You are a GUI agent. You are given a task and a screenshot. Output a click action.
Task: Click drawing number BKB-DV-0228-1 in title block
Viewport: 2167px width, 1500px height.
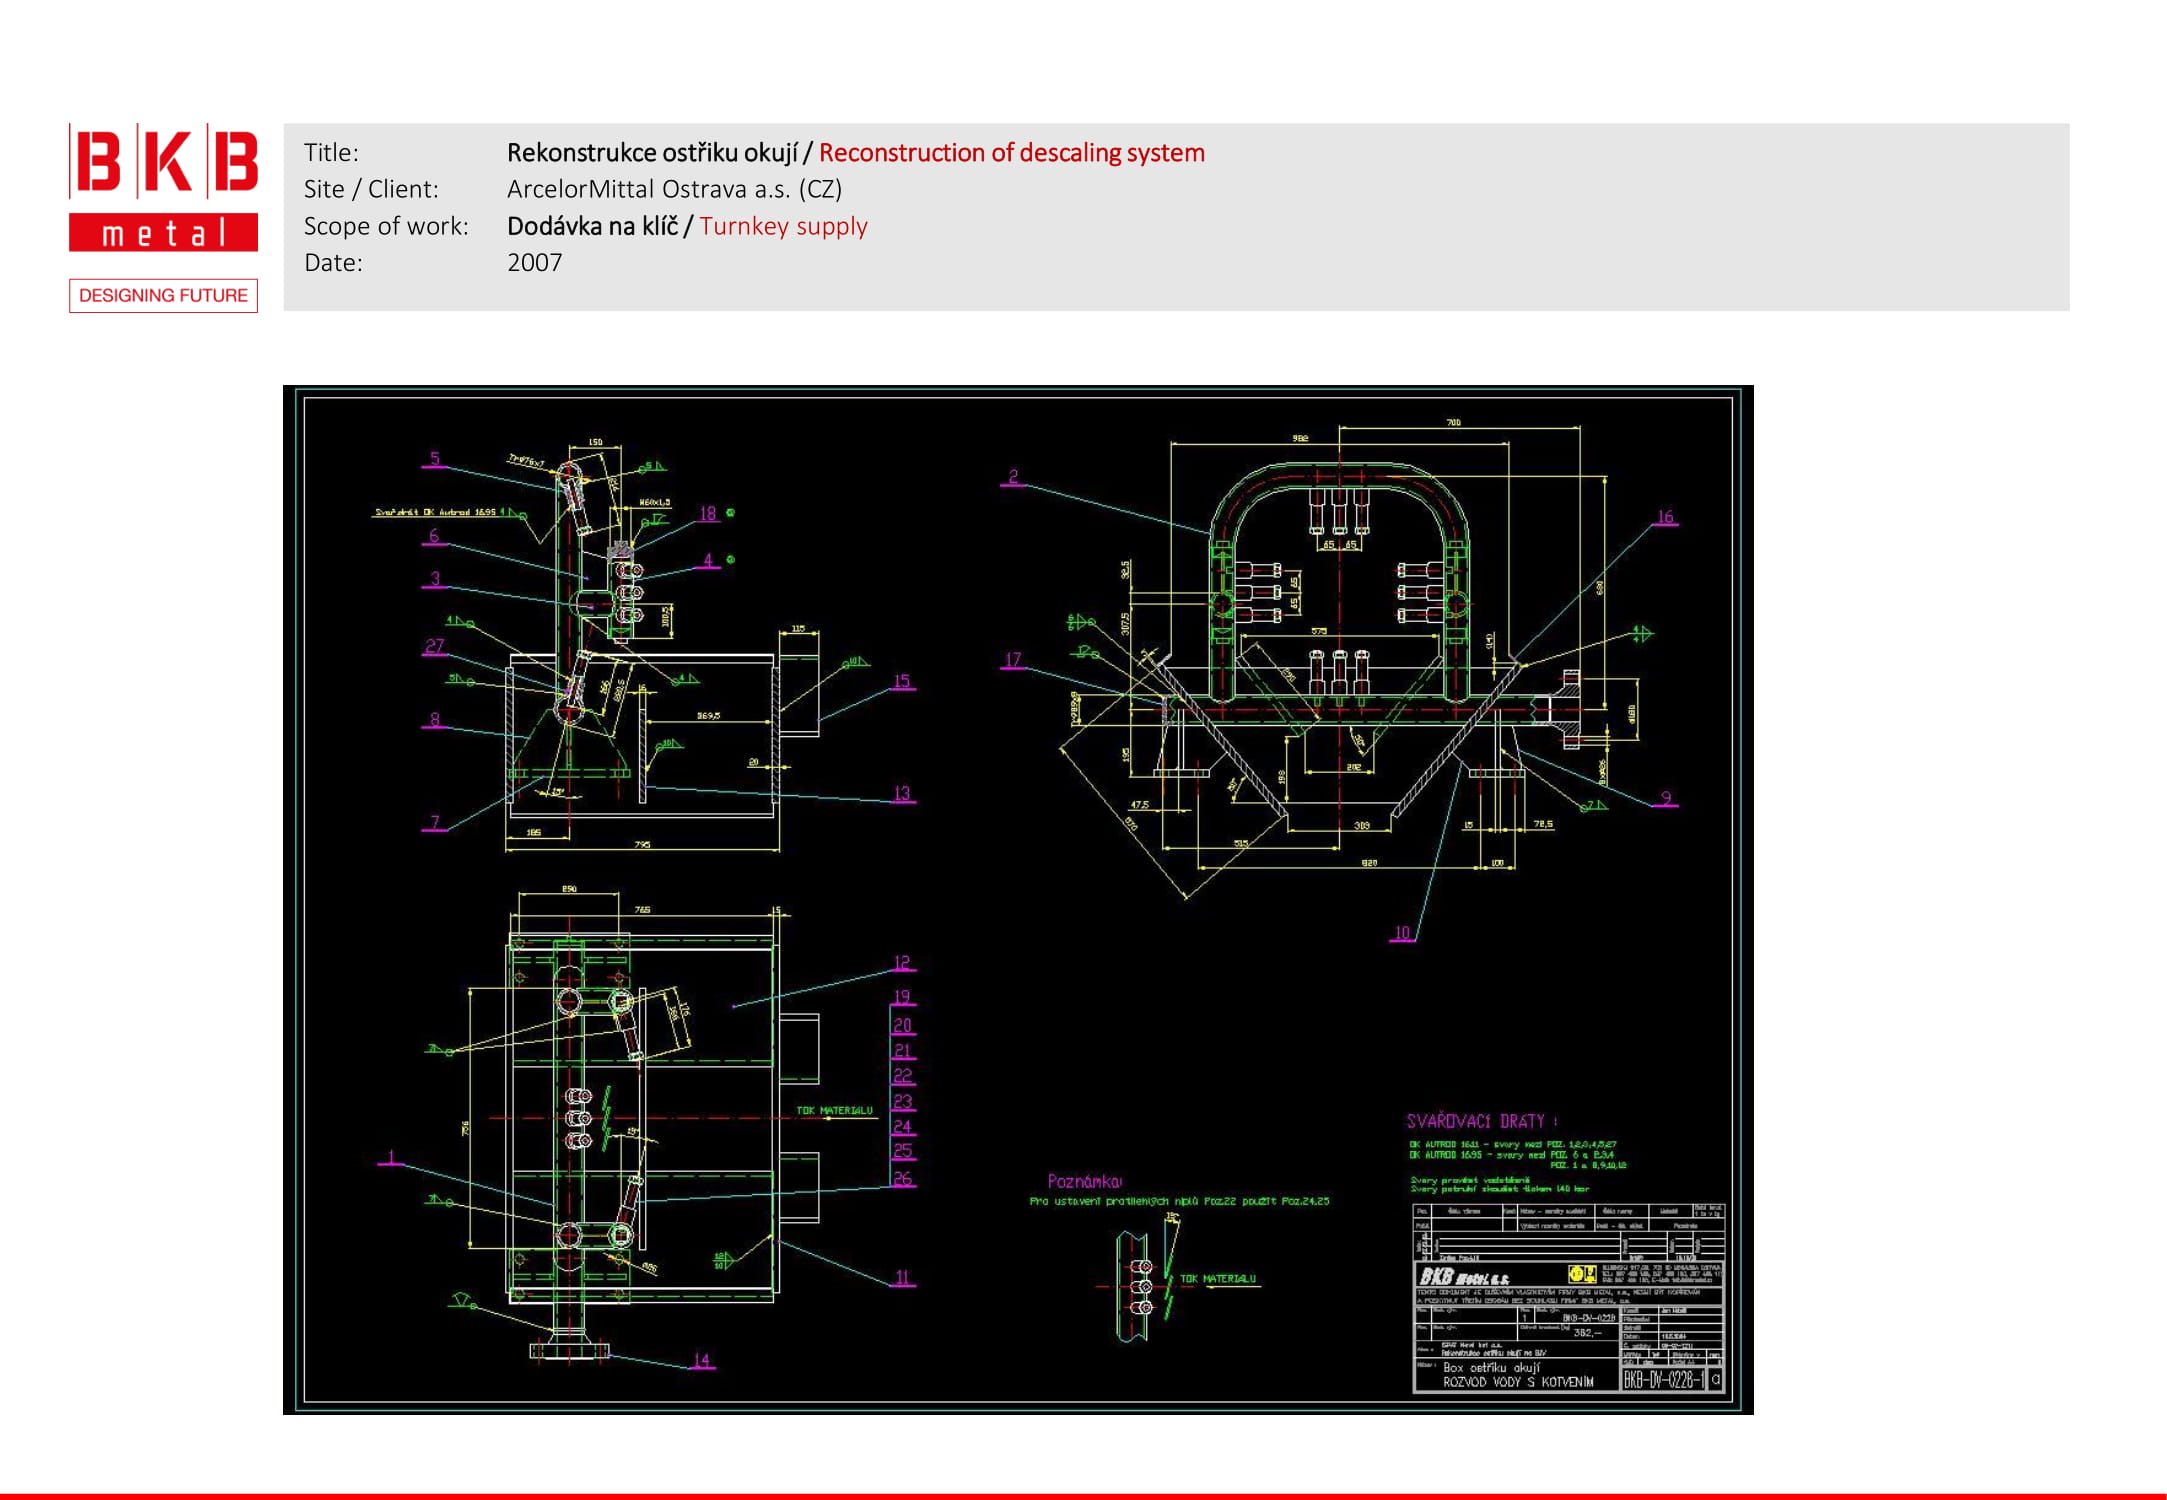tap(1663, 1380)
